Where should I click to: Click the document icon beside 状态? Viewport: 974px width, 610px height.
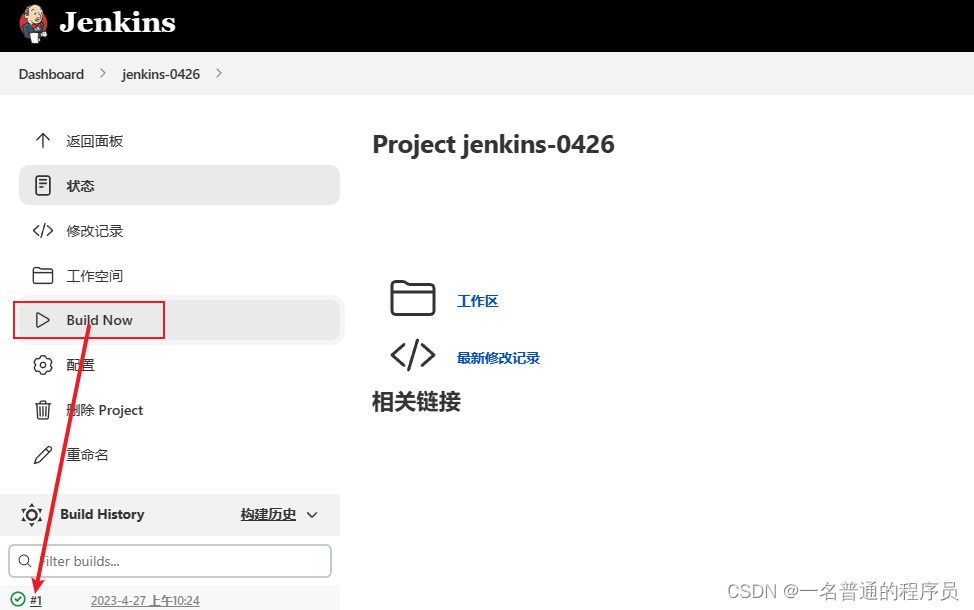[x=42, y=185]
